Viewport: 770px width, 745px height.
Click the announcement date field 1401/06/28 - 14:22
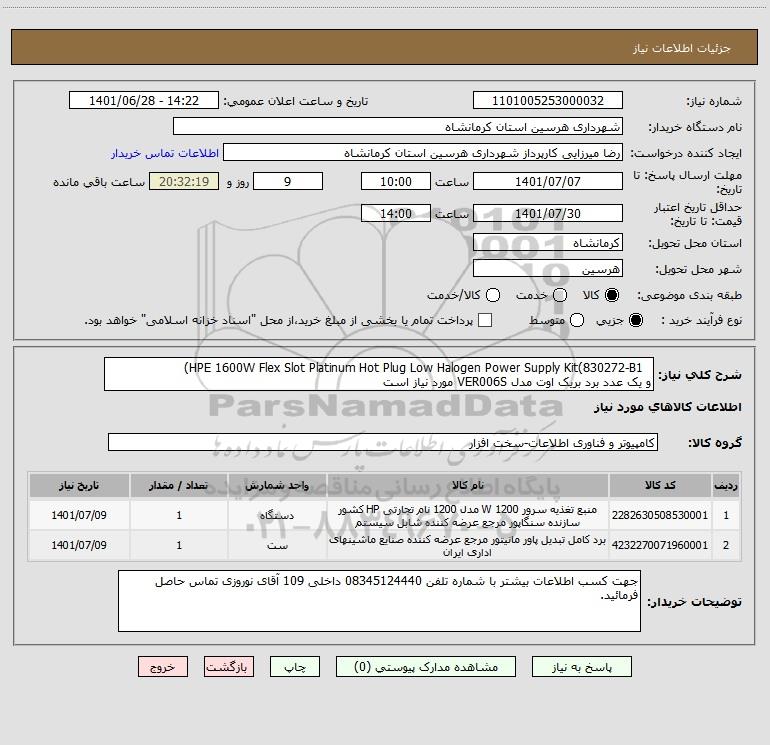144,101
